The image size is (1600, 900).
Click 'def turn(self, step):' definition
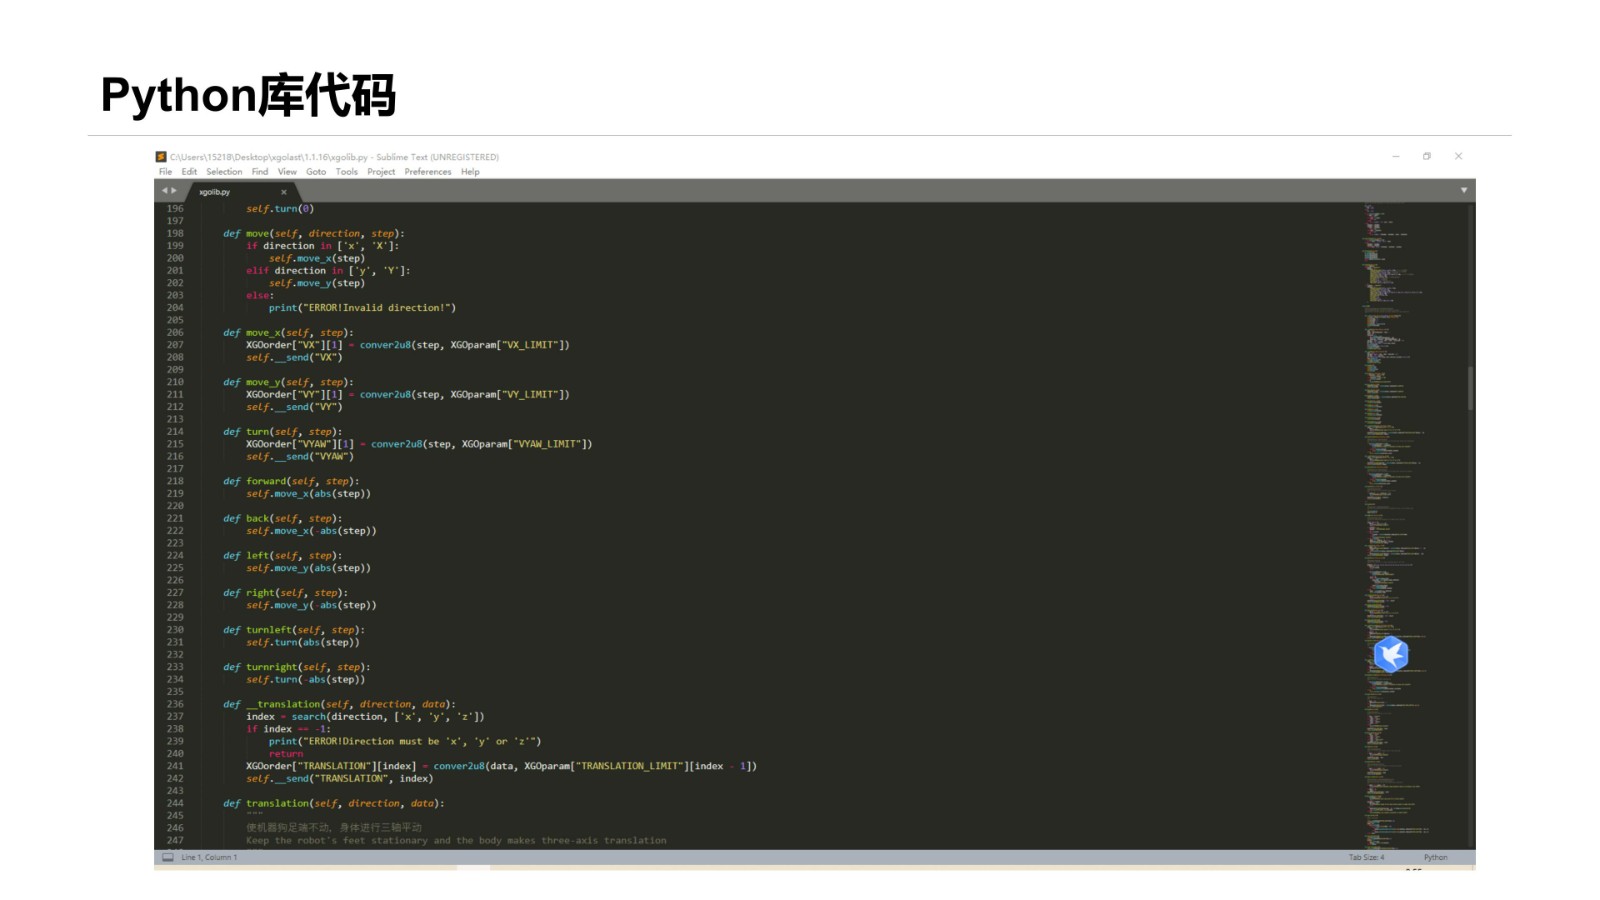click(x=282, y=432)
